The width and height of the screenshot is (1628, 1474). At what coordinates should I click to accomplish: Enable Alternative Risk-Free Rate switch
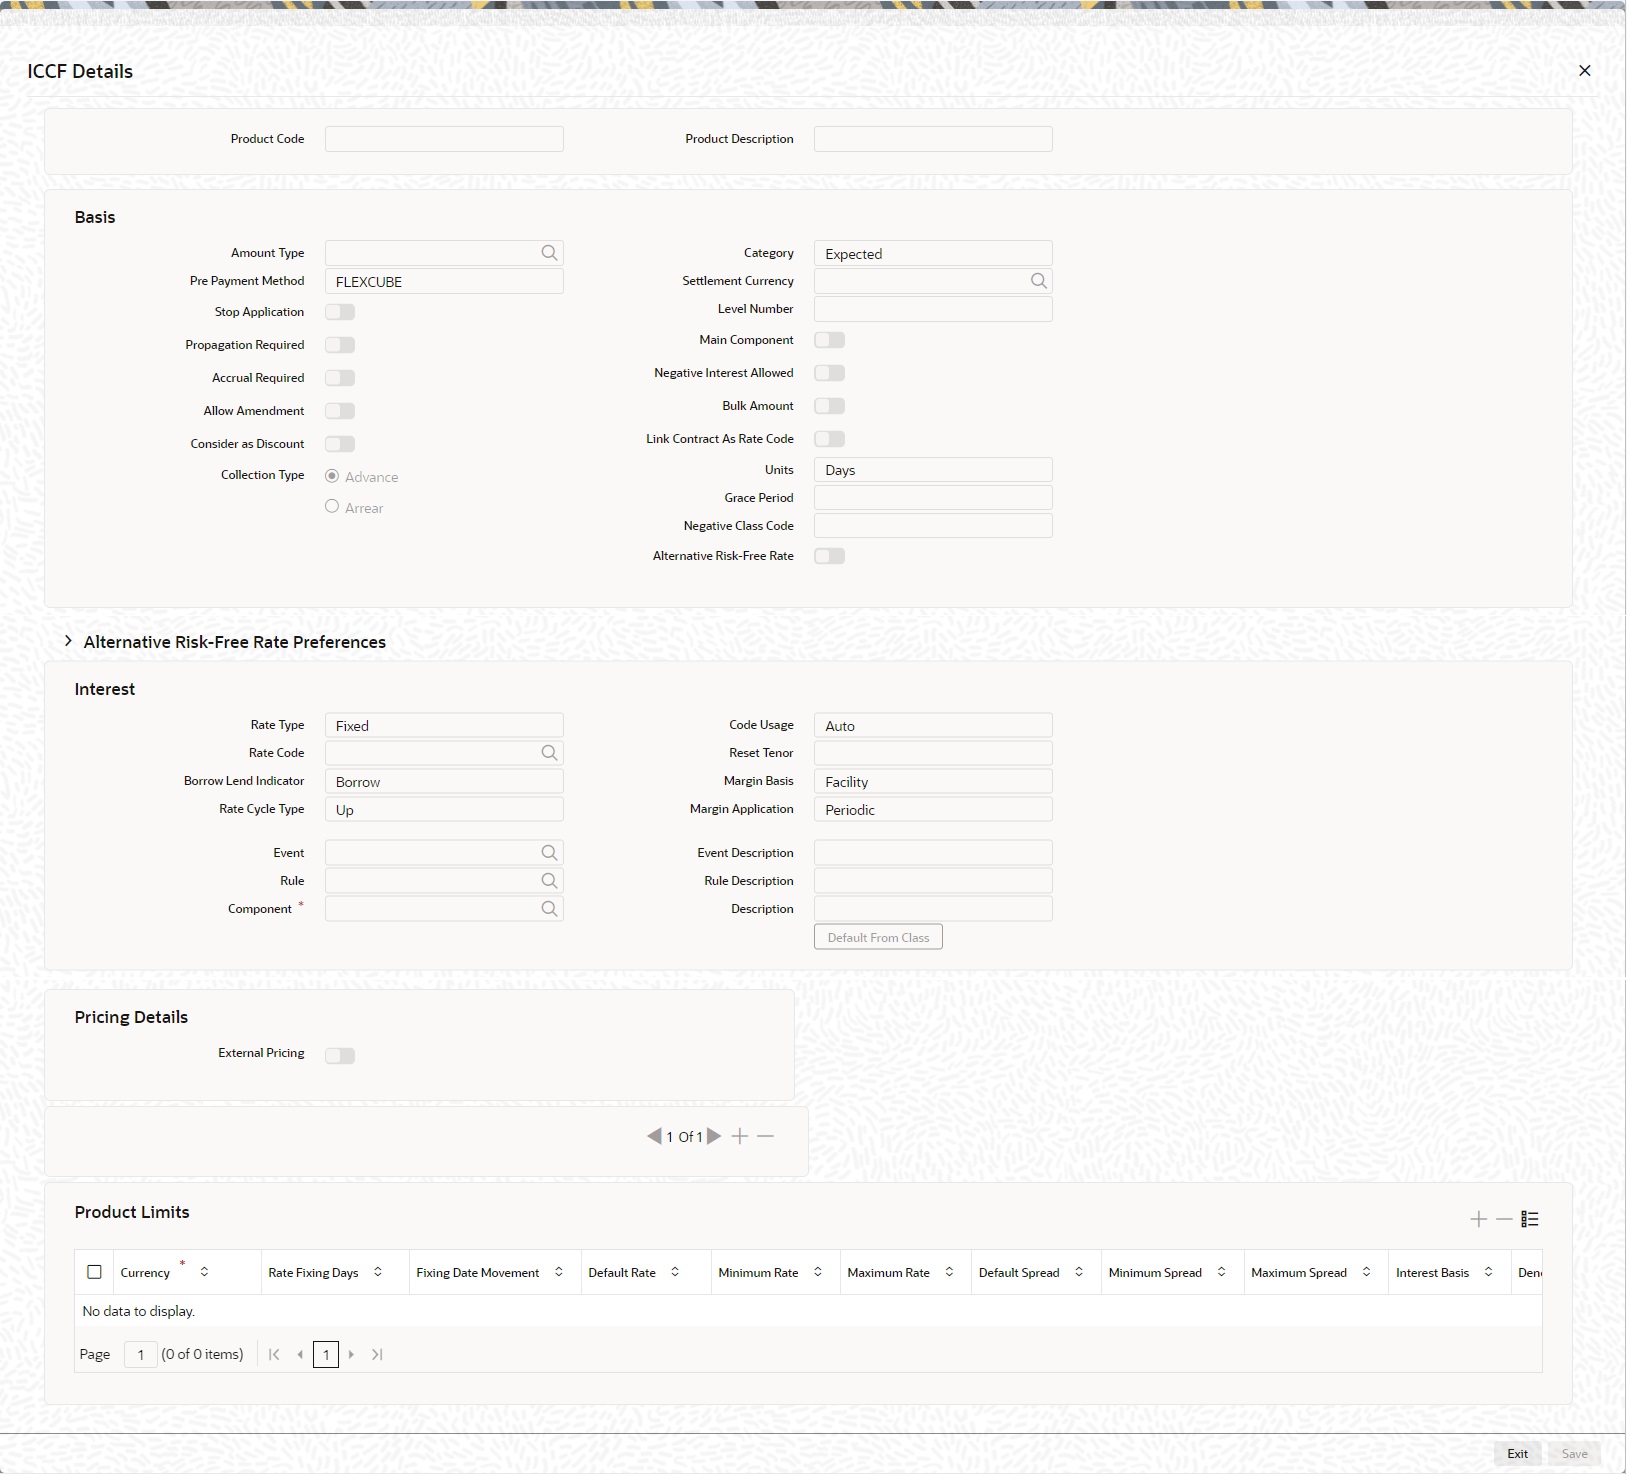830,556
